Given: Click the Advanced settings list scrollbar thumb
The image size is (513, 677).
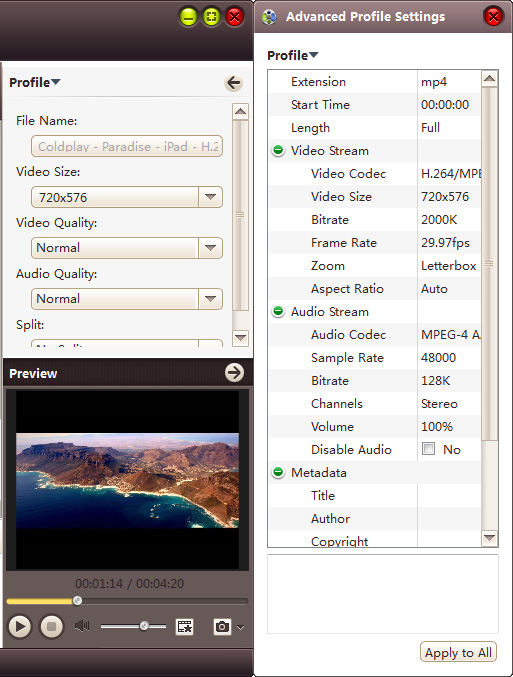Looking at the screenshot, I should coord(489,264).
